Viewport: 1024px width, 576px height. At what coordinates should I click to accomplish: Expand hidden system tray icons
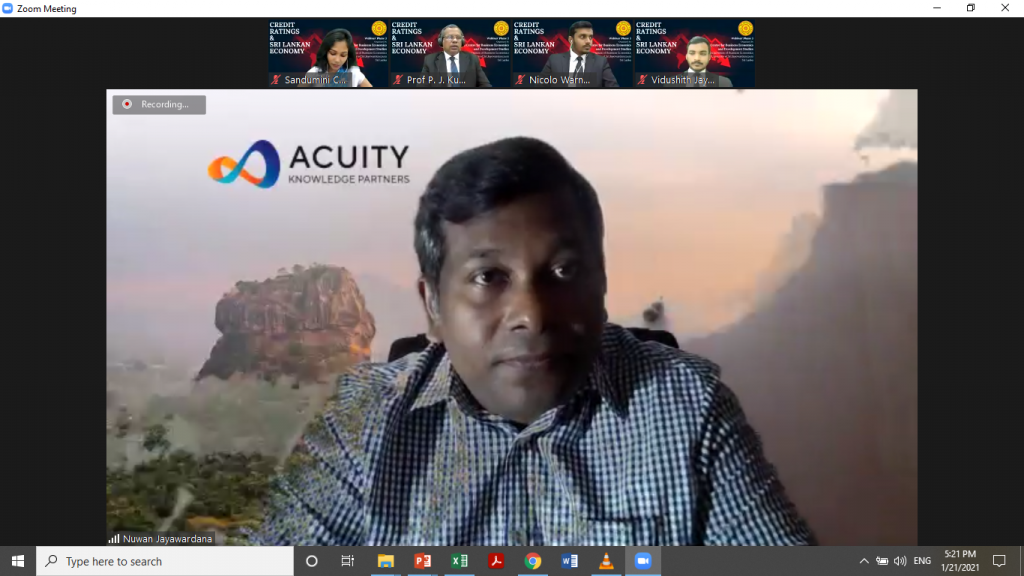864,561
